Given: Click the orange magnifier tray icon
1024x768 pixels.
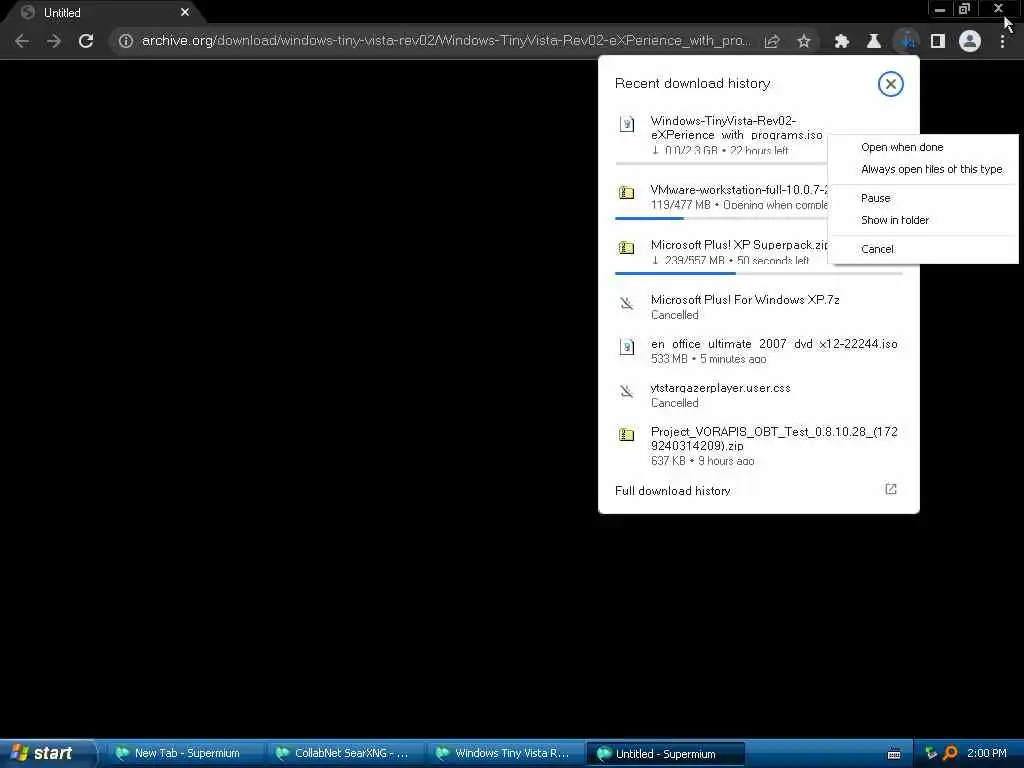Looking at the screenshot, I should tap(950, 754).
